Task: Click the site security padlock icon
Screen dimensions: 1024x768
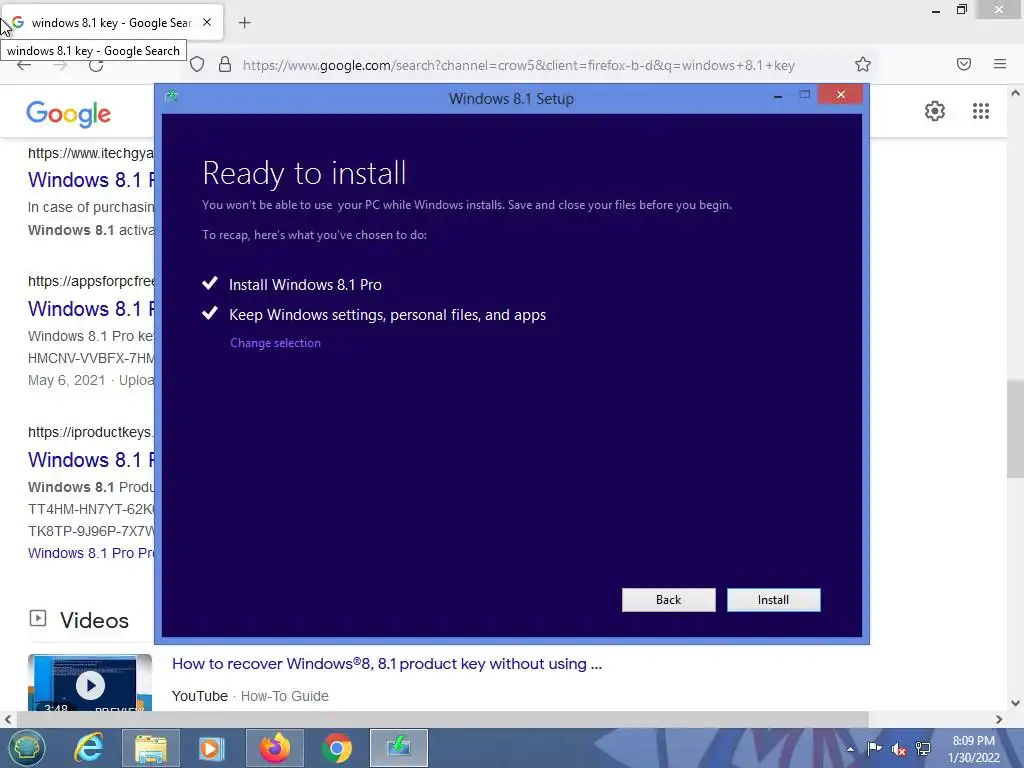Action: [225, 65]
